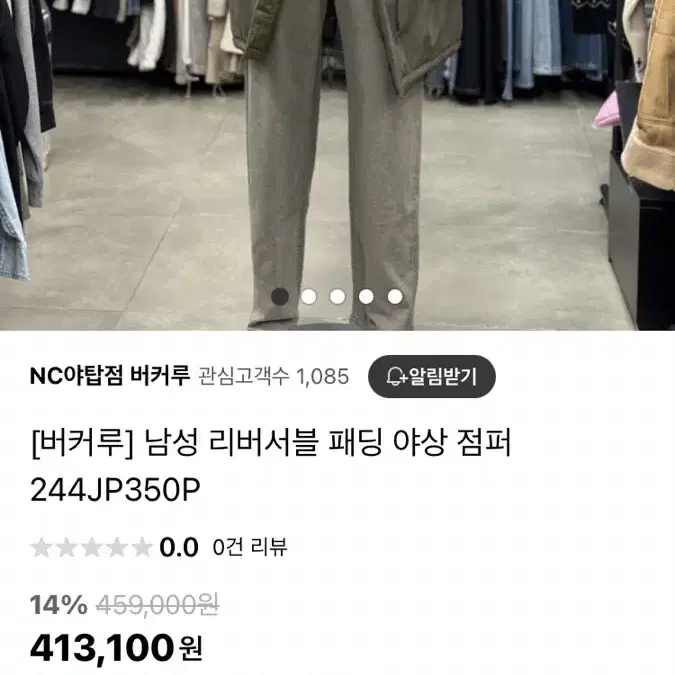This screenshot has width=675, height=675.
Task: Select the first dark carousel dot
Action: pos(280,296)
